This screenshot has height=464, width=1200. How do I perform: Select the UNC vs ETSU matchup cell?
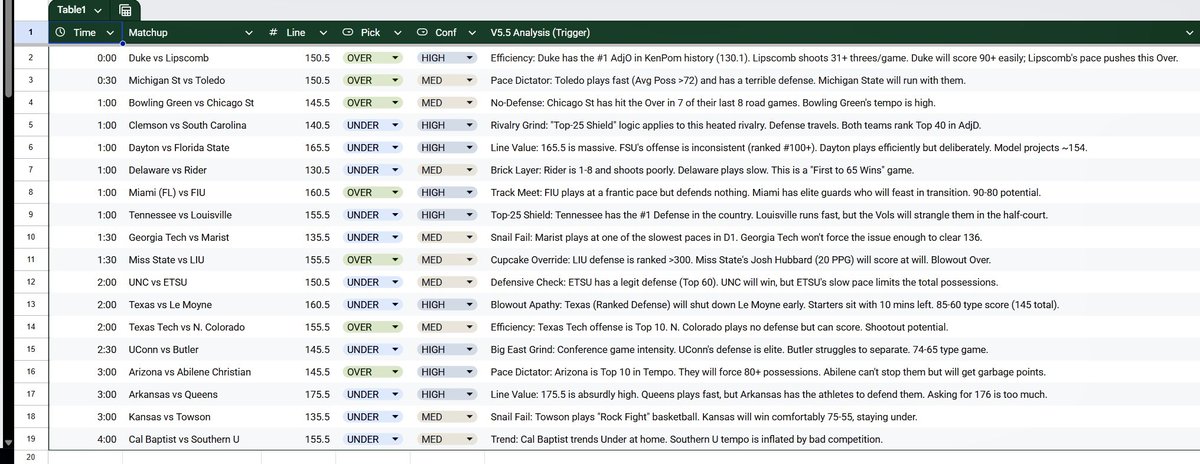(192, 282)
